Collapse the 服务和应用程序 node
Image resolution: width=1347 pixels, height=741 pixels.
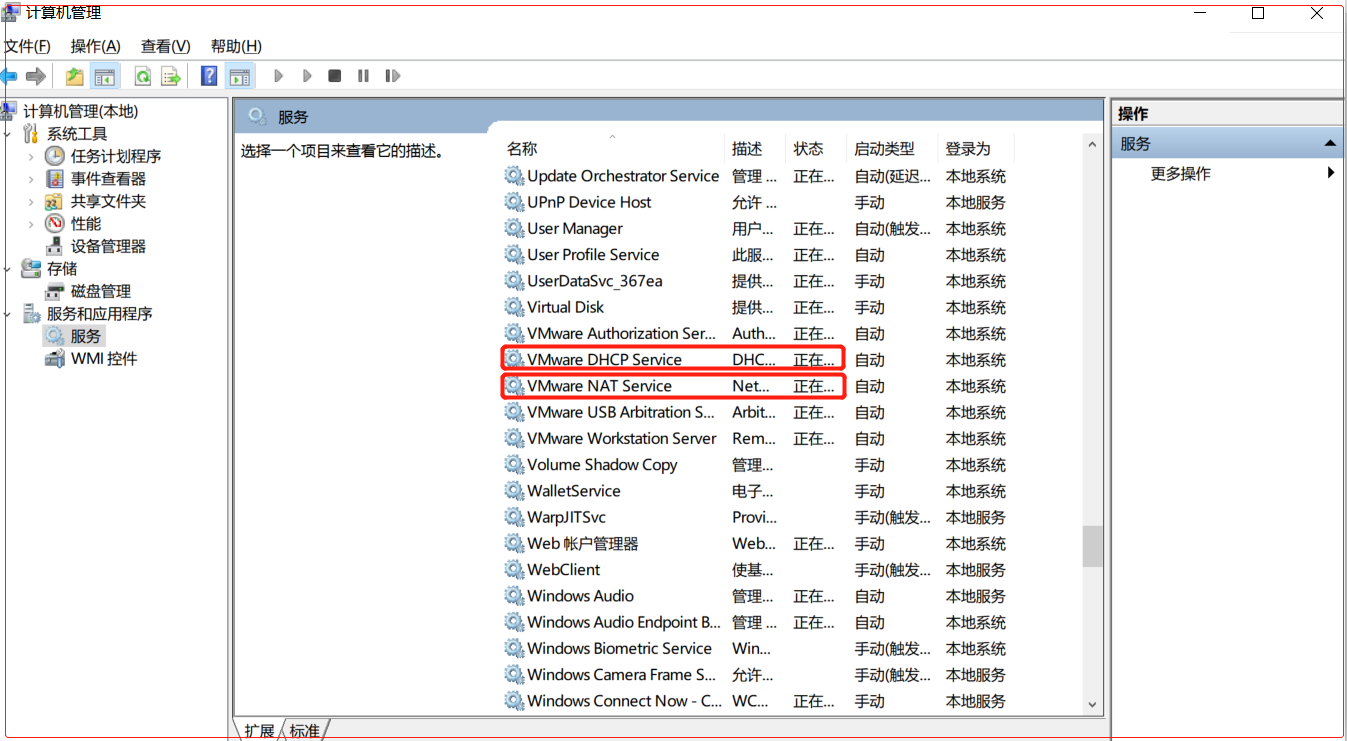tap(8, 314)
